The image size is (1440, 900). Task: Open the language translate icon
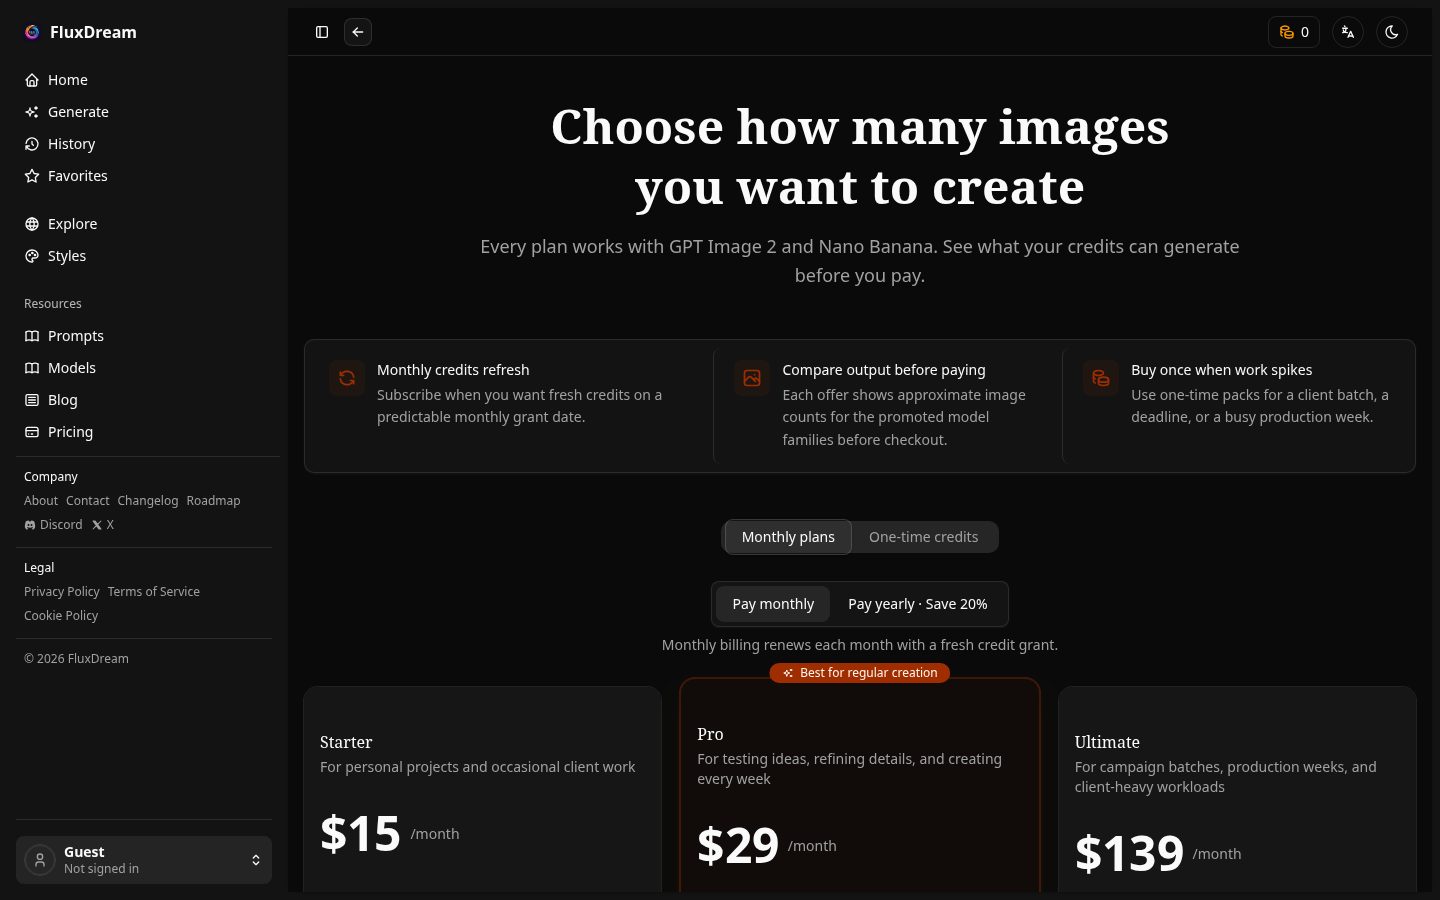[1348, 32]
